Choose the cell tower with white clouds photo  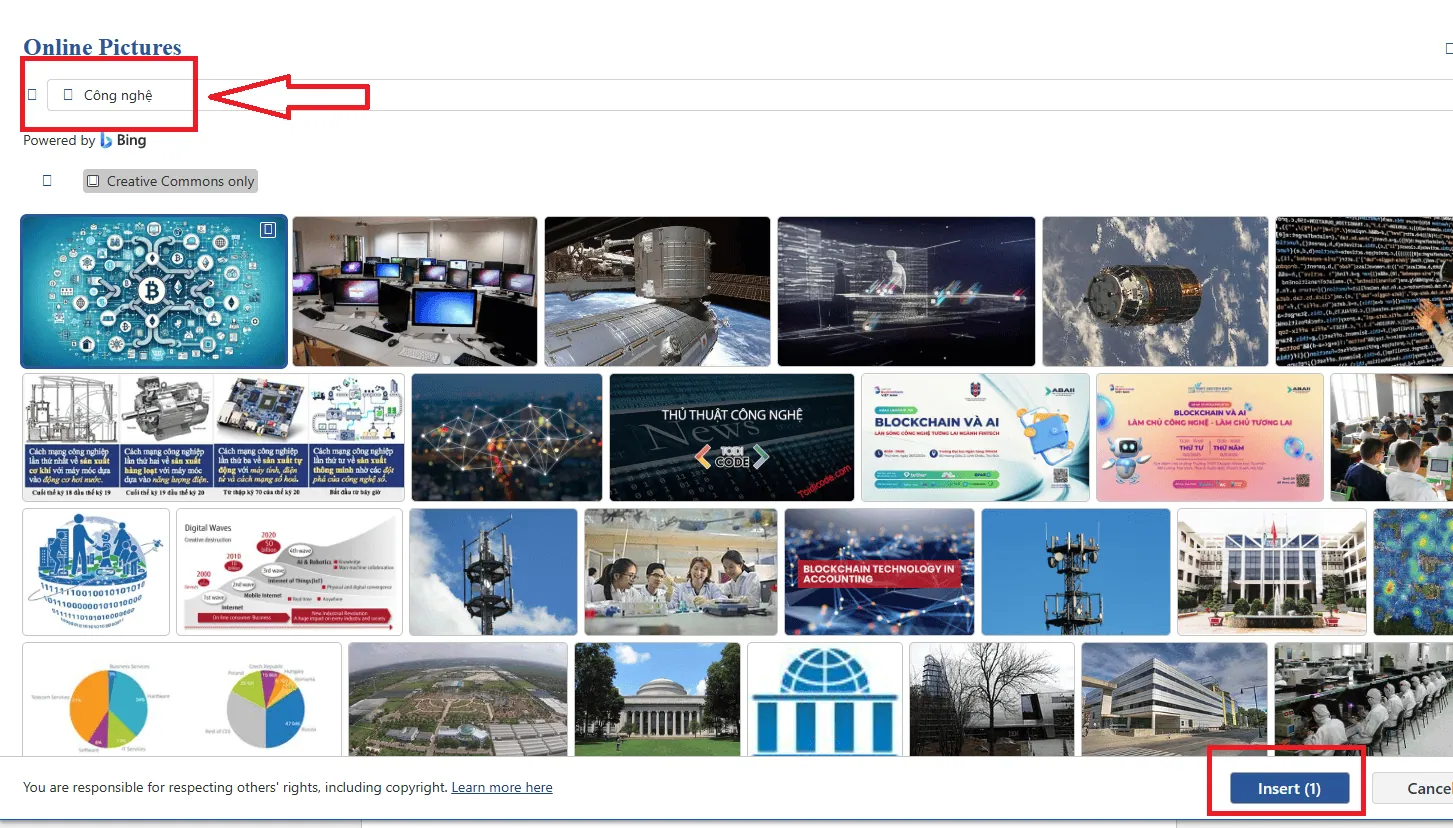tap(493, 572)
